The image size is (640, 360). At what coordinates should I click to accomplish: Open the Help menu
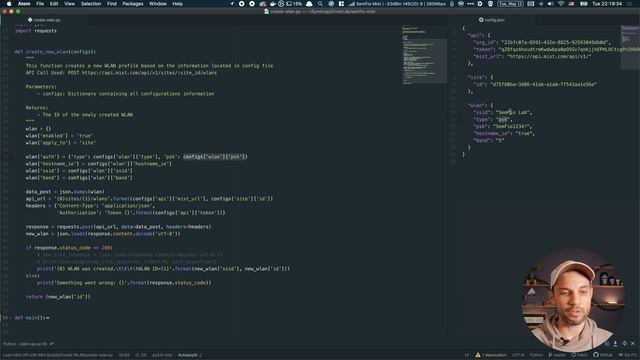pos(178,4)
